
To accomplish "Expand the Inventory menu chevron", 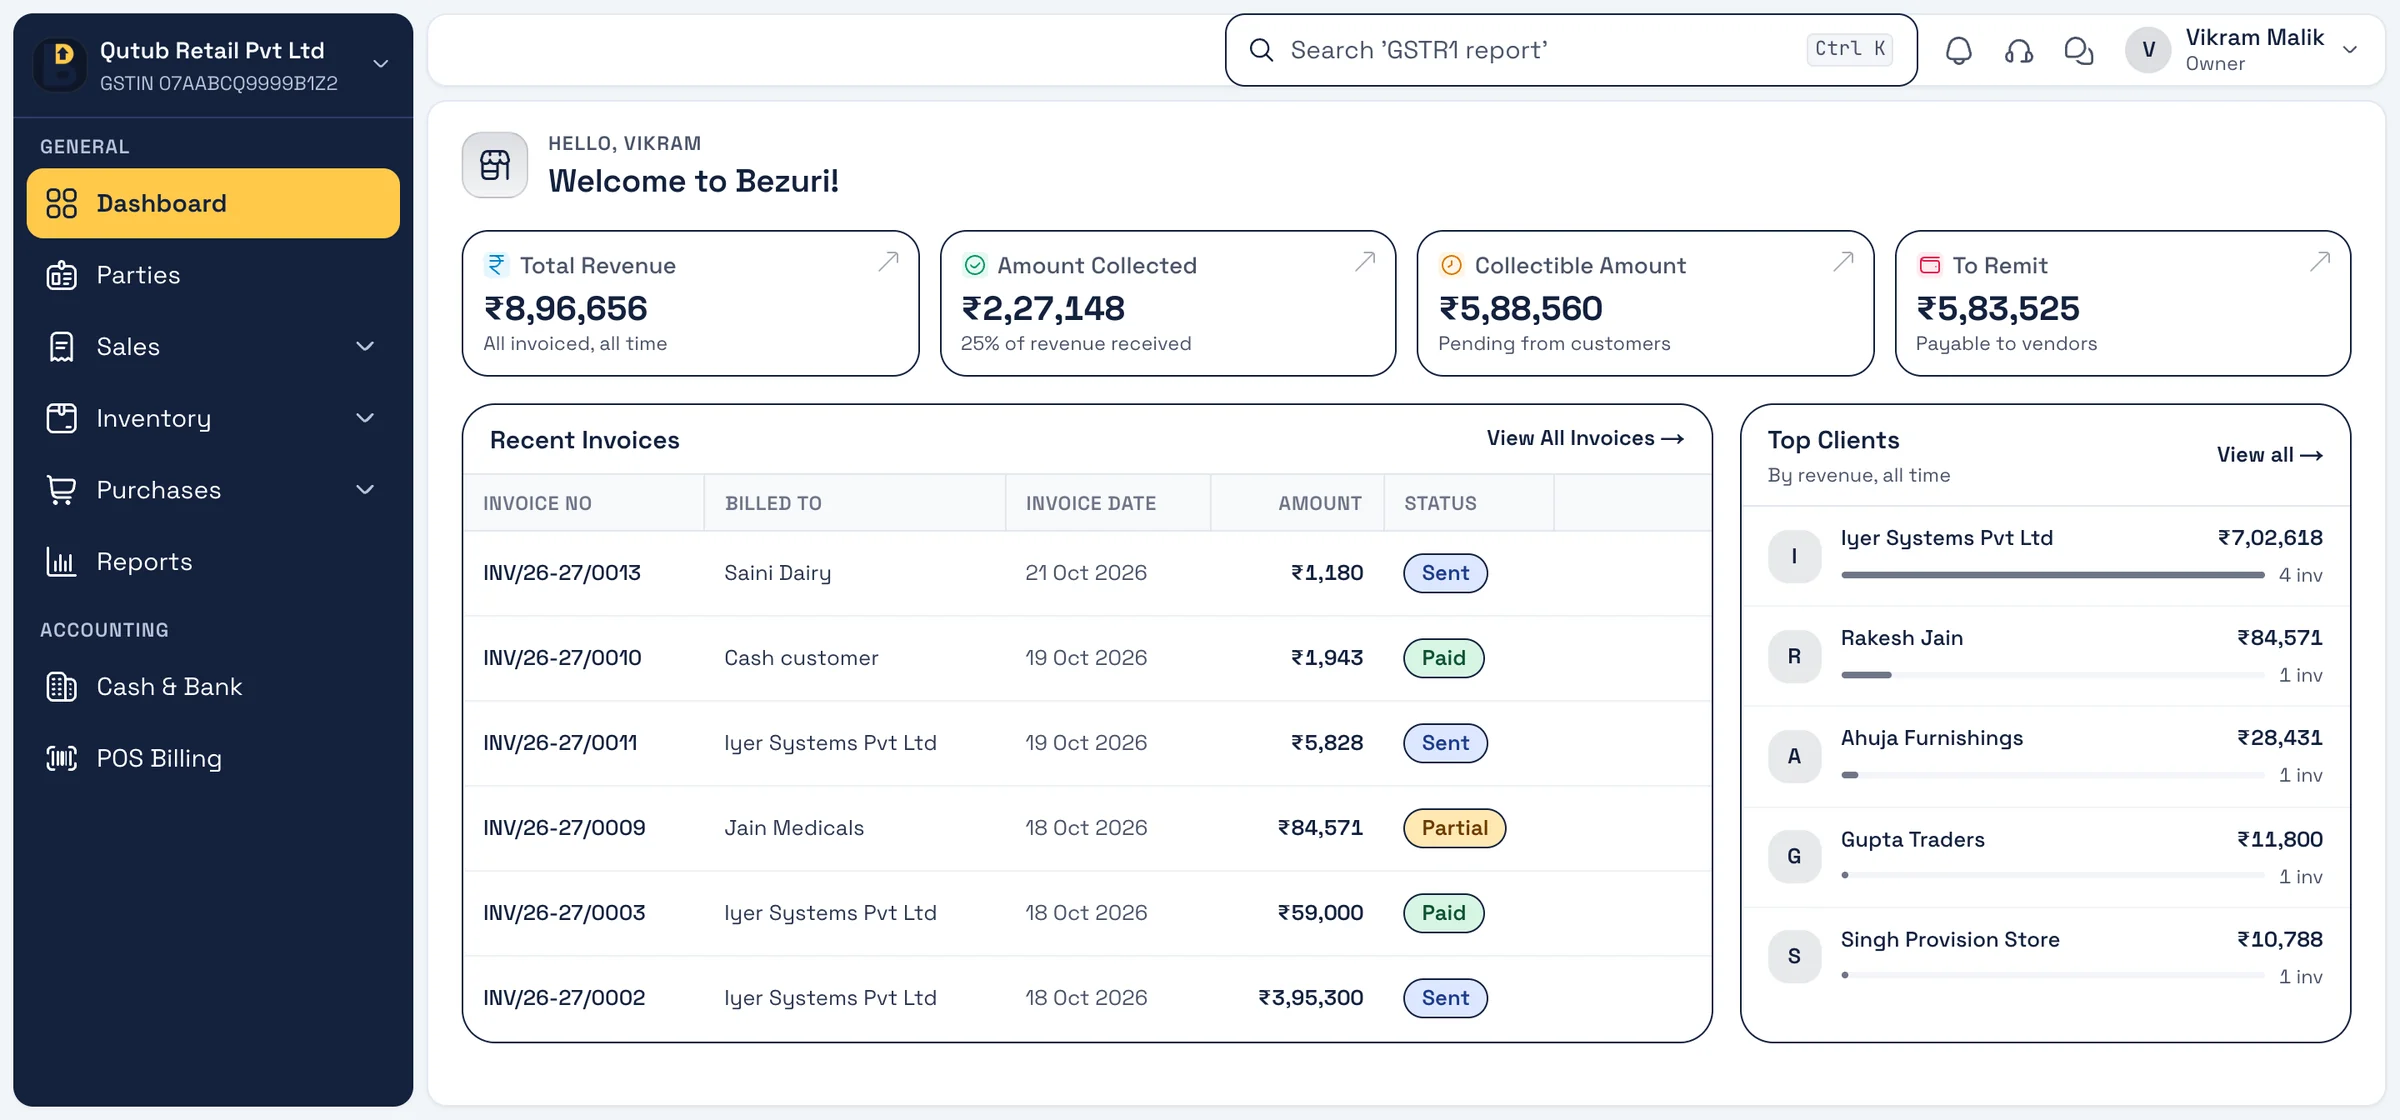I will [365, 418].
